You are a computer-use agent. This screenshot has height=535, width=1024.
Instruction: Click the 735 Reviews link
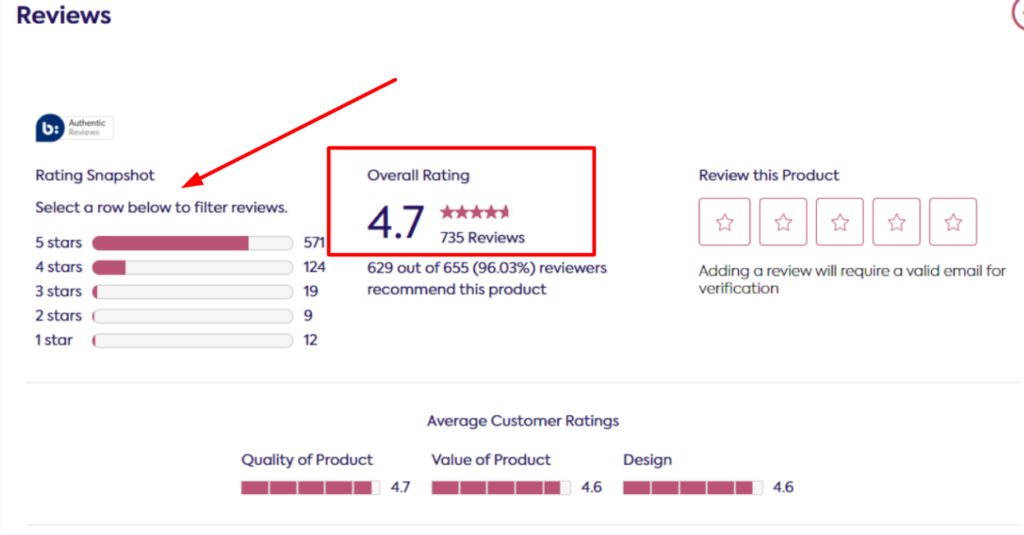point(482,238)
